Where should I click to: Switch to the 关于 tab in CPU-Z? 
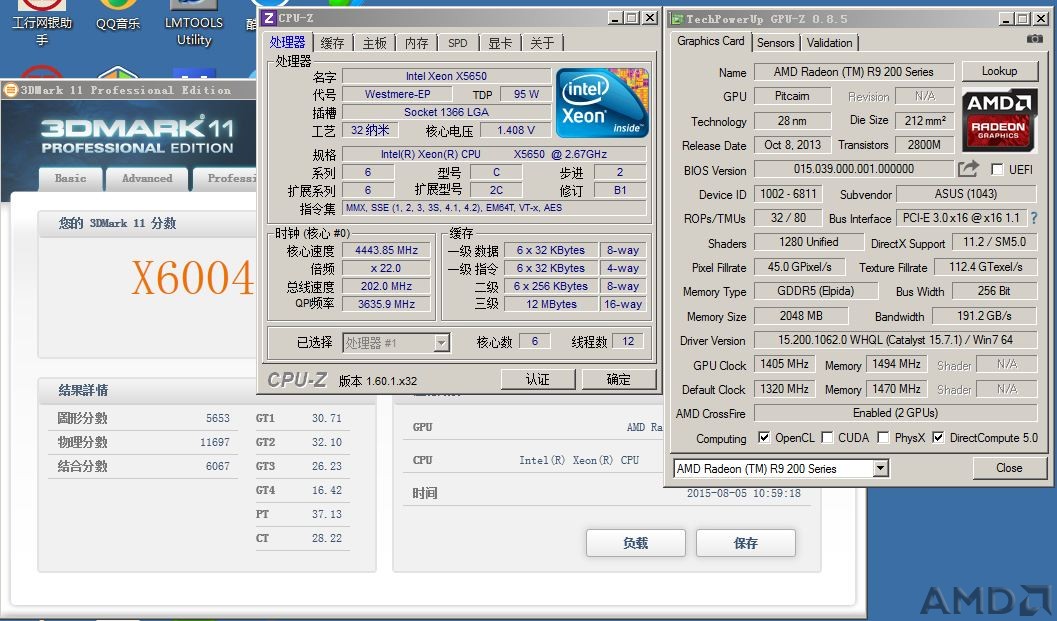[542, 43]
